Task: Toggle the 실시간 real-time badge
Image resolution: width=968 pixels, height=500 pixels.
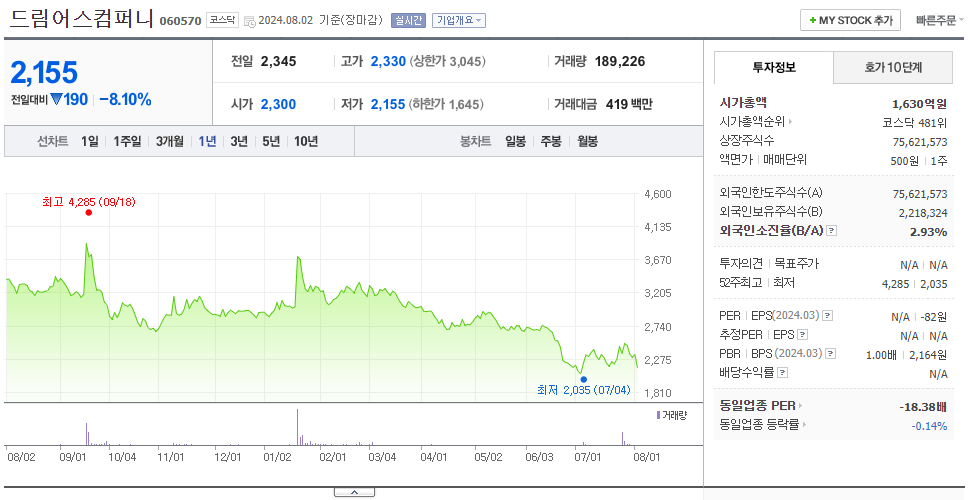Action: click(x=408, y=20)
